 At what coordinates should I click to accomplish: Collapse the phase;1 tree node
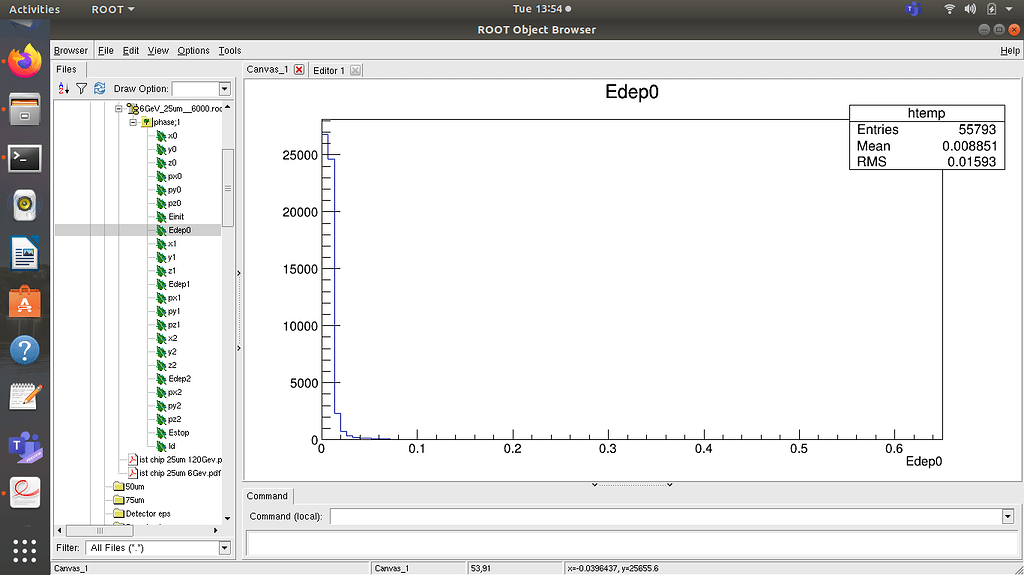133,122
